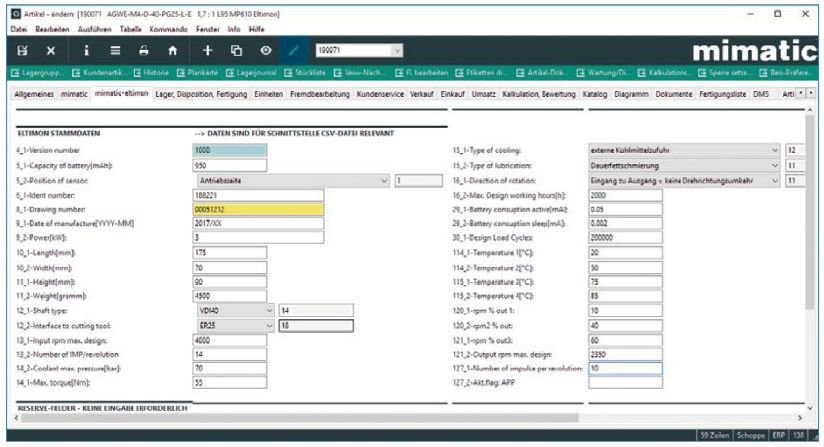824x447 pixels.
Task: Expand the Type of cooling dropdown
Action: pyautogui.click(x=775, y=150)
